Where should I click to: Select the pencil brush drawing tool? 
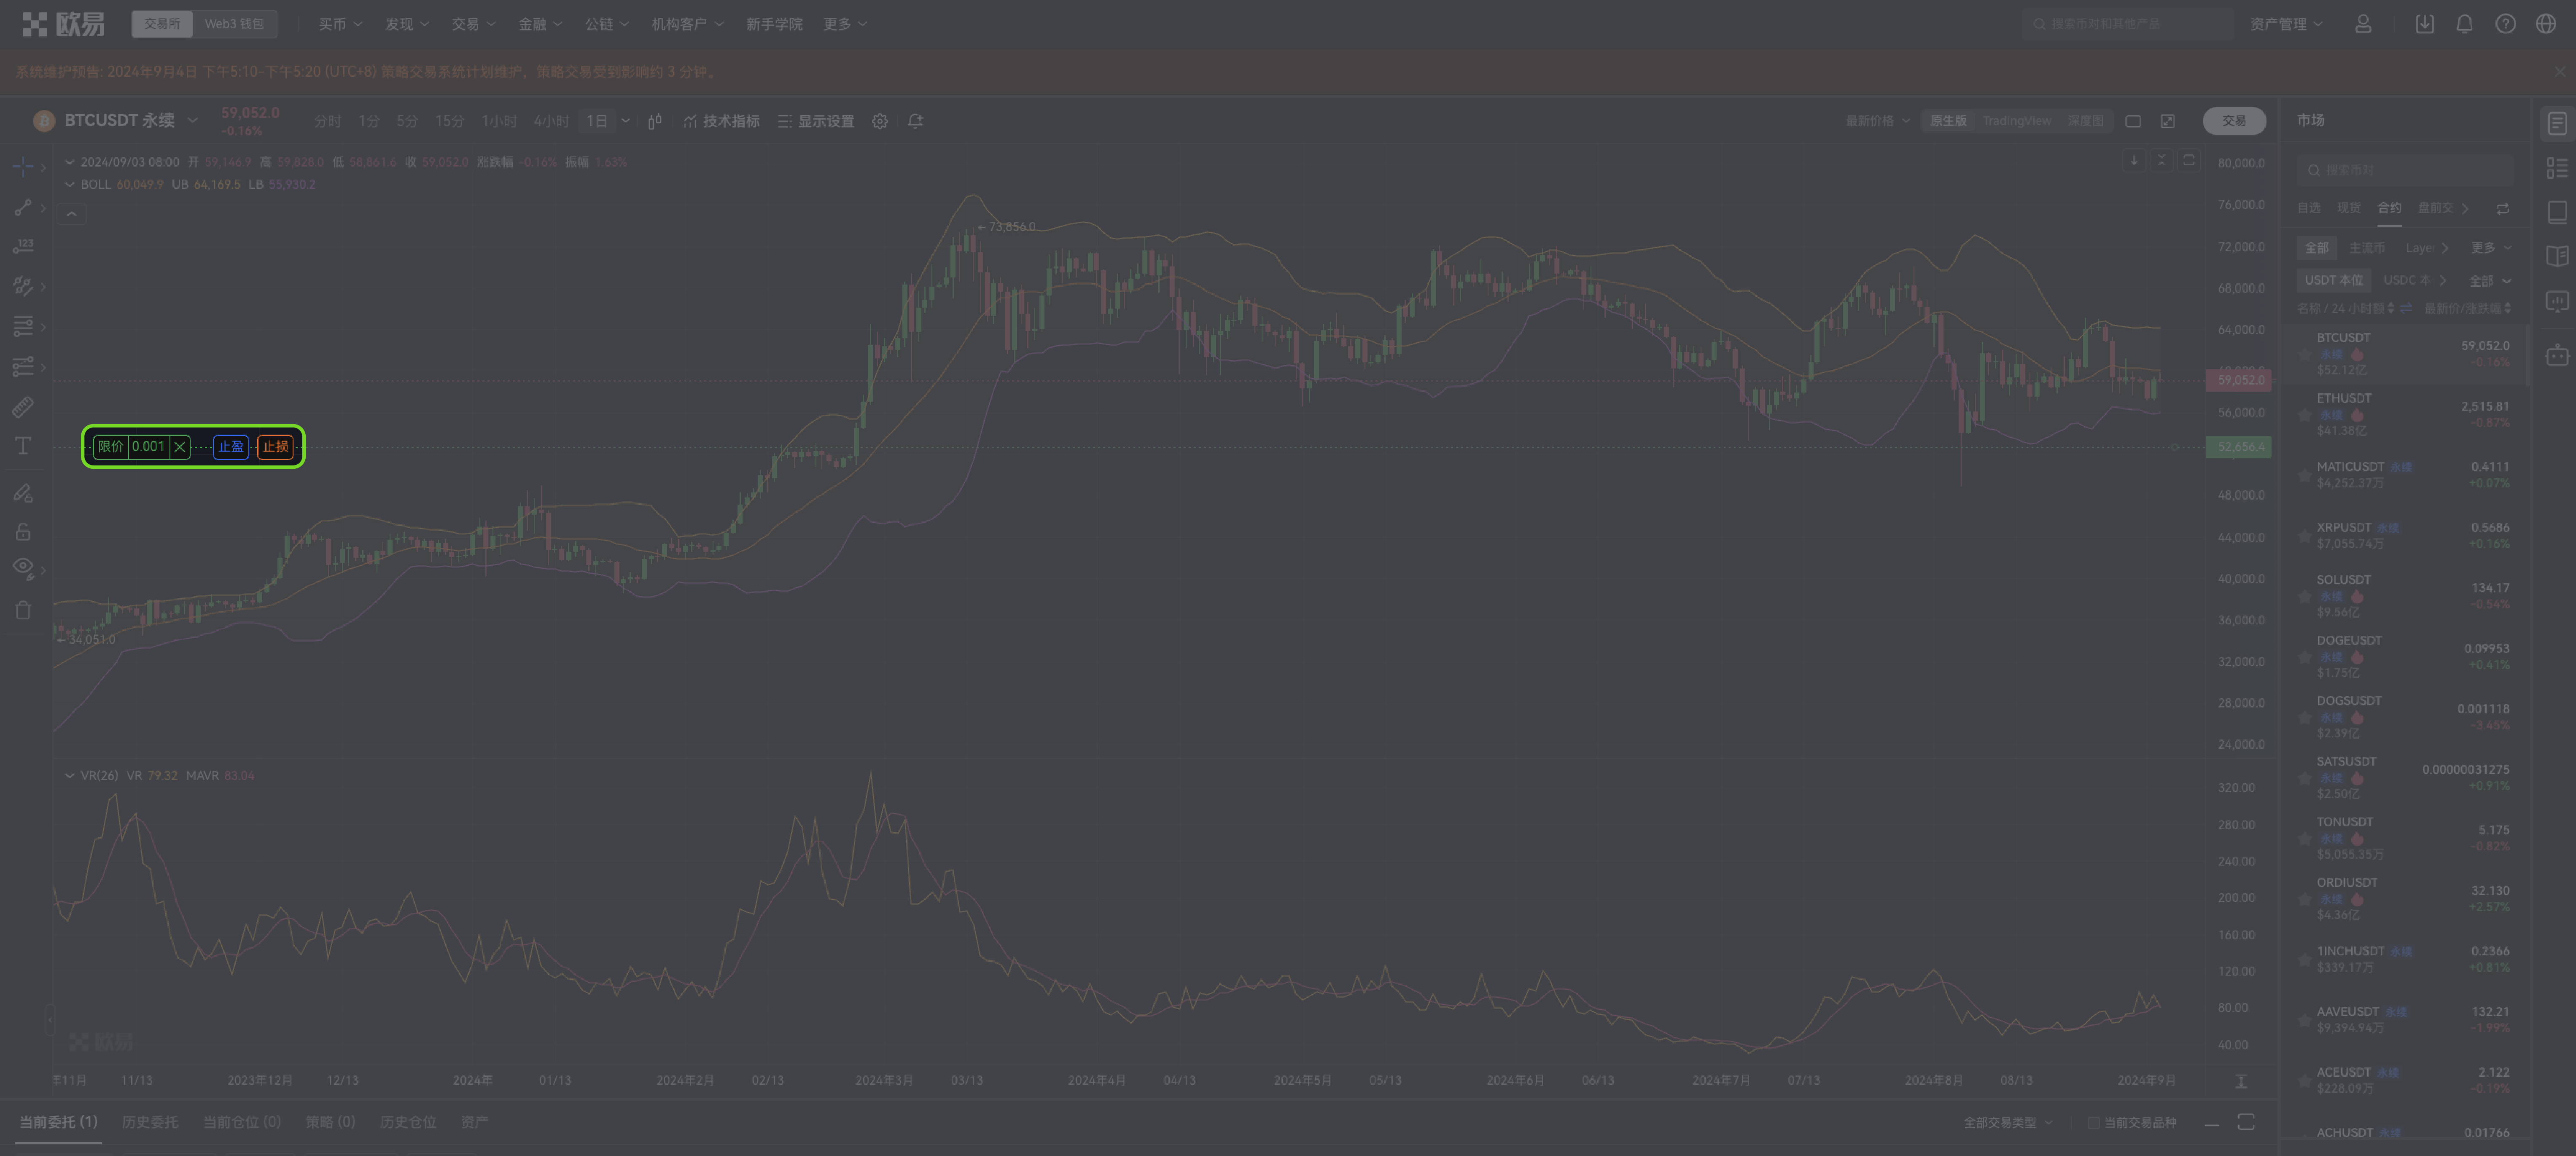pyautogui.click(x=23, y=493)
